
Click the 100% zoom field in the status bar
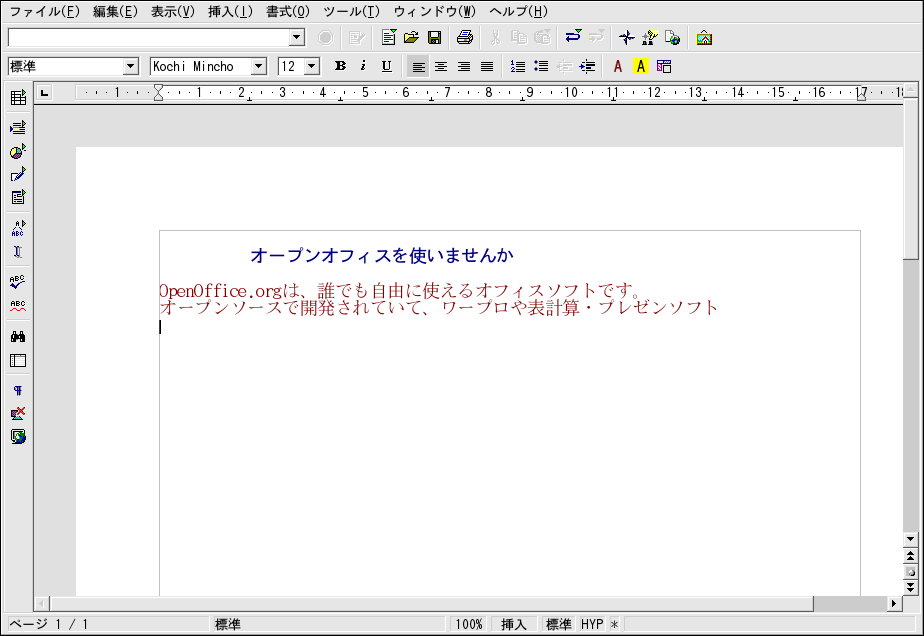tap(468, 624)
